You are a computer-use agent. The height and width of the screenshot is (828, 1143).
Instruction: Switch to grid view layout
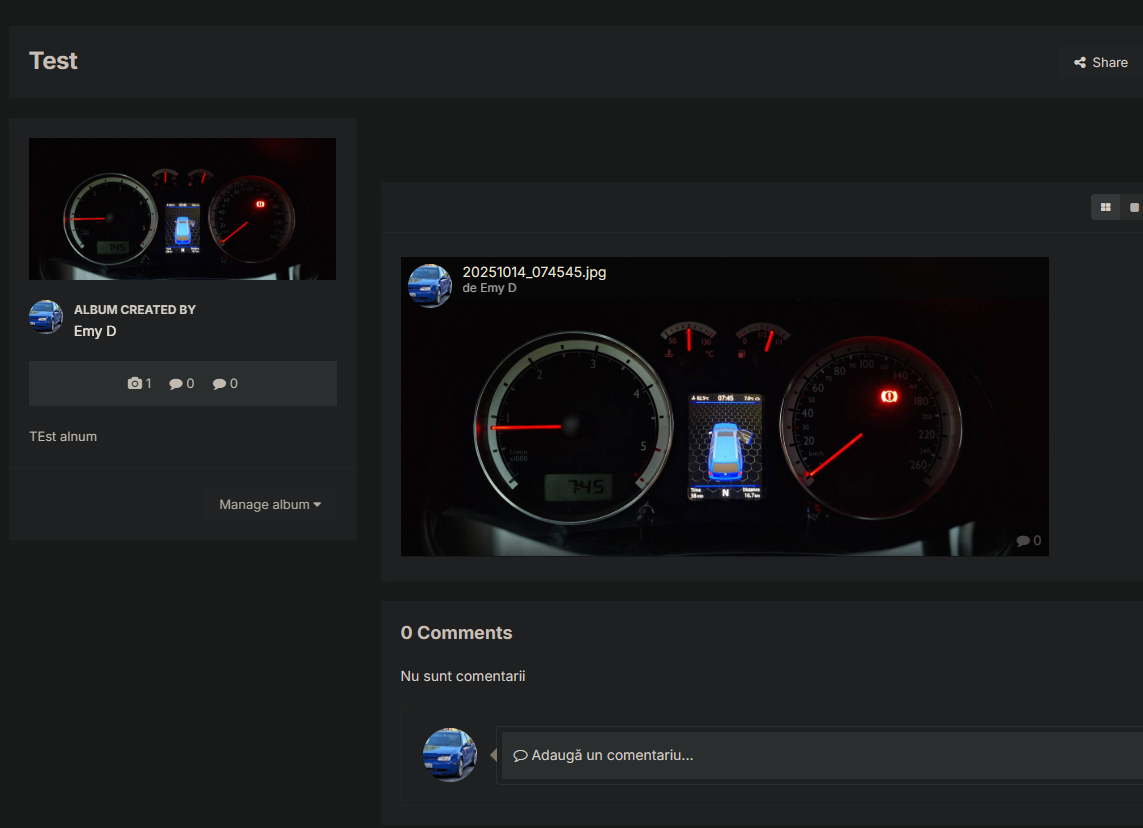[1105, 207]
